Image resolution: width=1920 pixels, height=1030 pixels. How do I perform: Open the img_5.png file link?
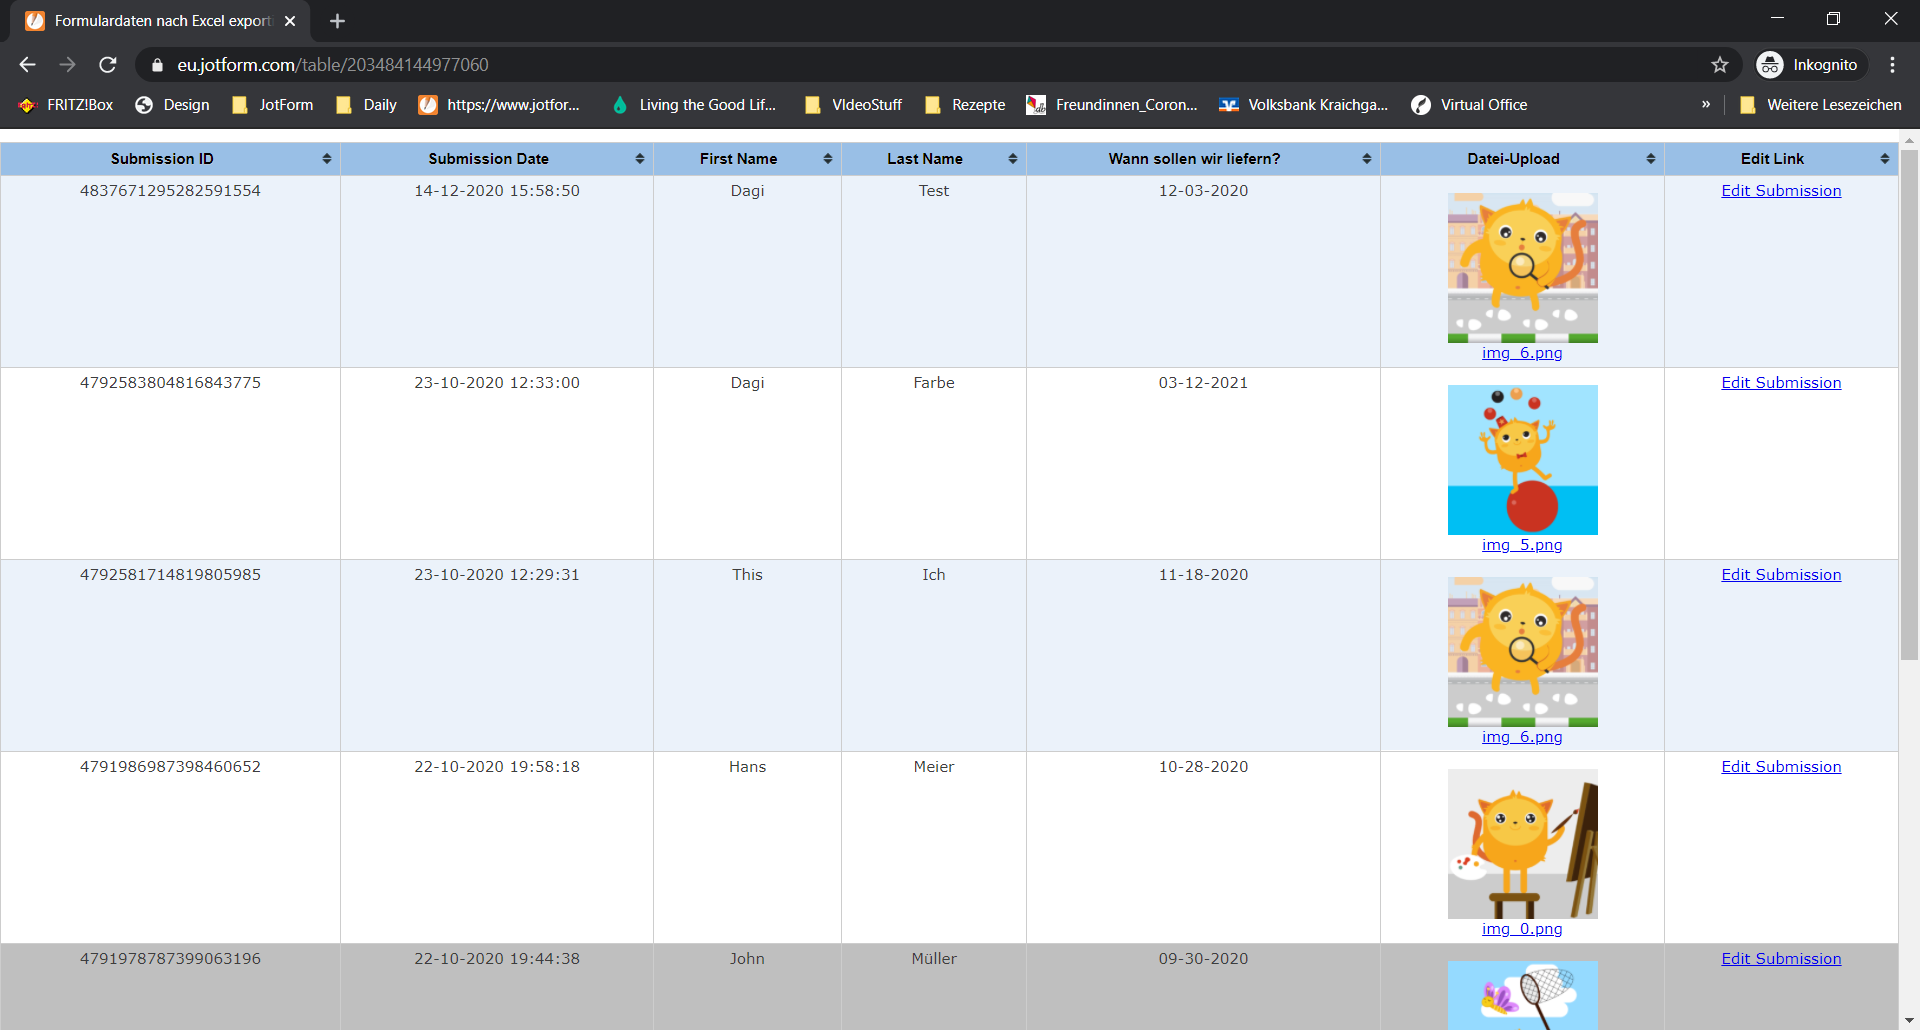1521,545
